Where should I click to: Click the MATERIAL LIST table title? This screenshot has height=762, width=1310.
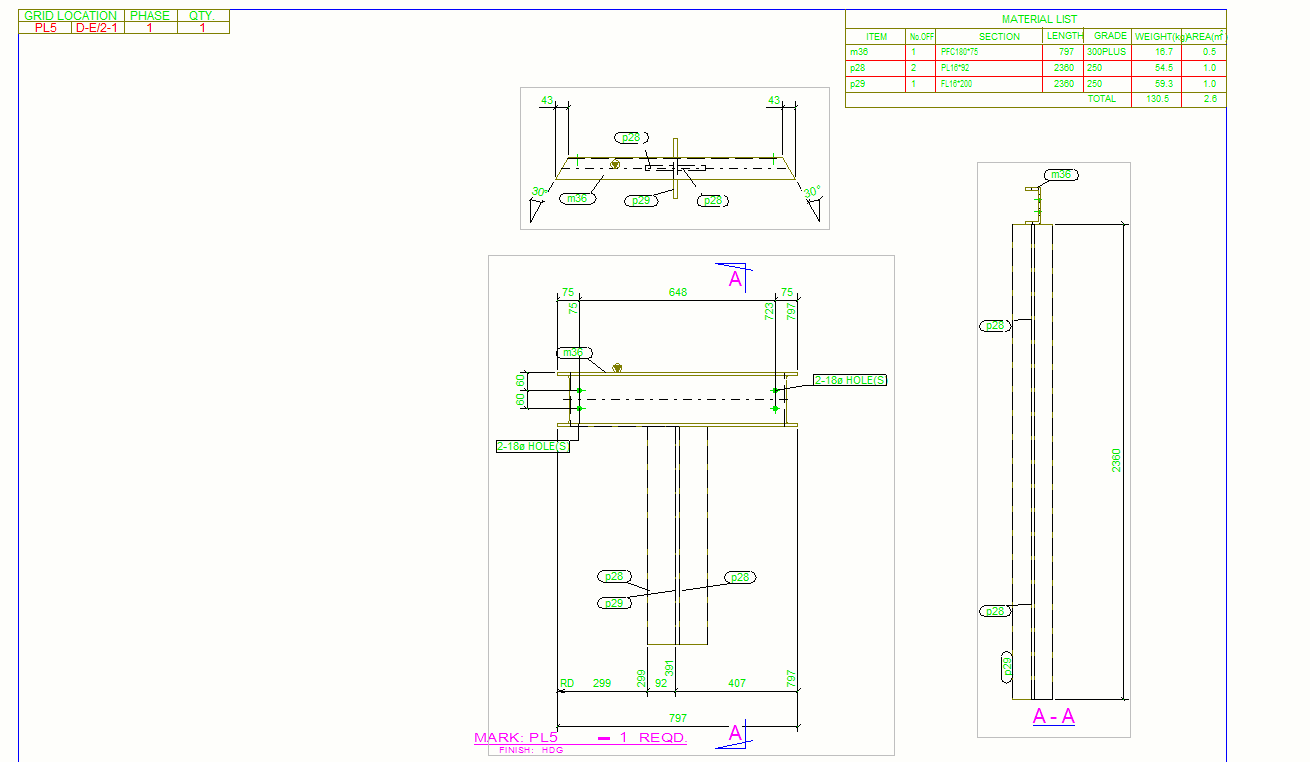point(1039,19)
